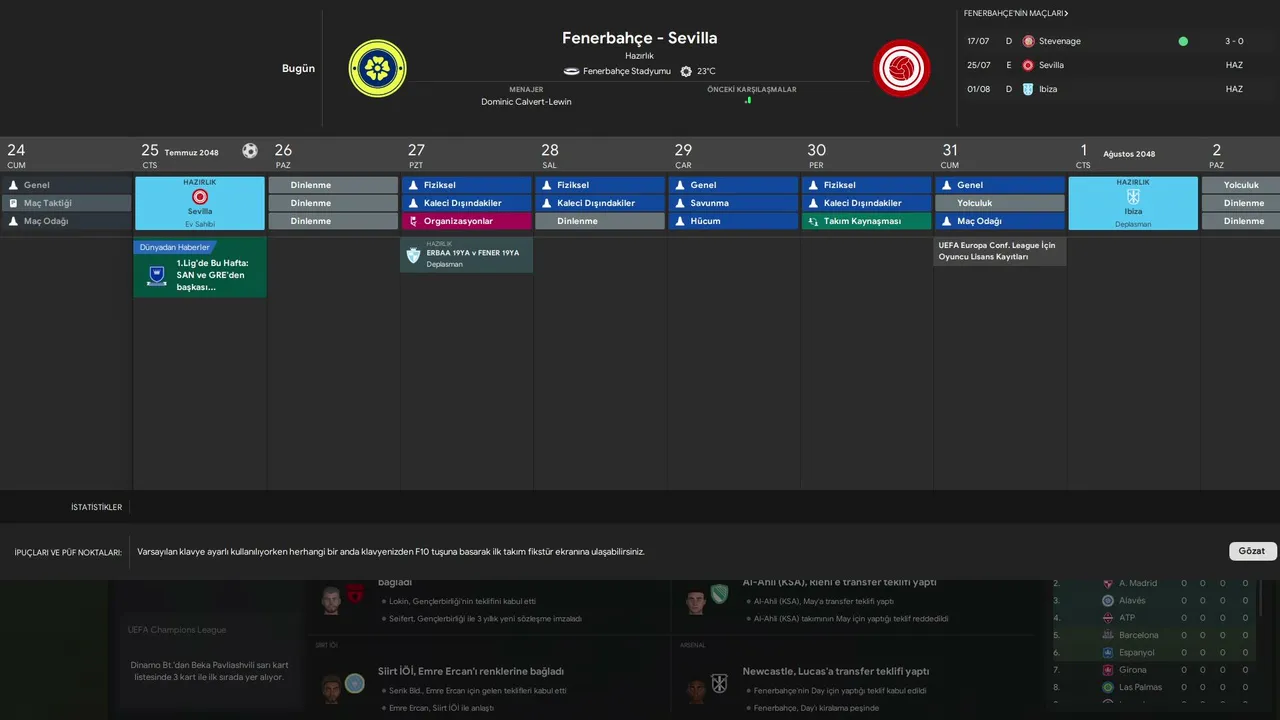This screenshot has width=1280, height=720.
Task: Click the sun weather icon next to 23°C
Action: click(686, 71)
